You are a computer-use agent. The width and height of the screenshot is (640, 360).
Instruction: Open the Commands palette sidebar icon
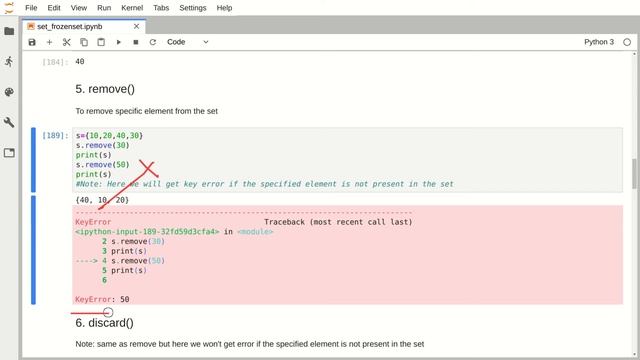(x=9, y=92)
